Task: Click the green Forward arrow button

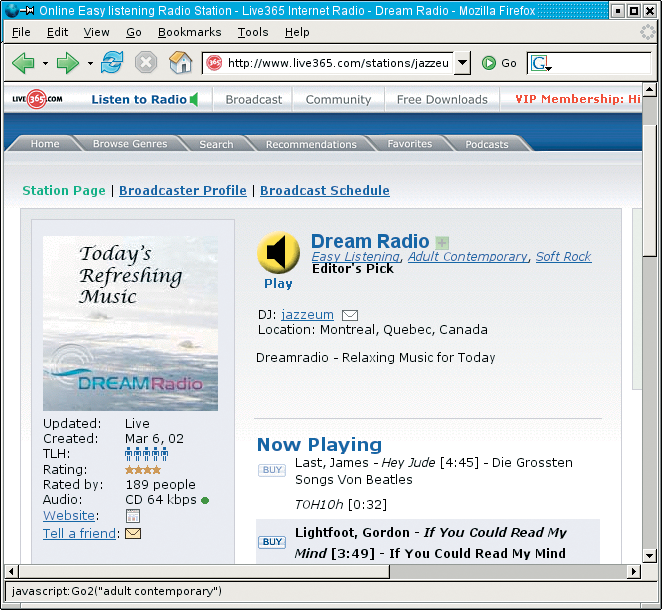Action: click(68, 63)
